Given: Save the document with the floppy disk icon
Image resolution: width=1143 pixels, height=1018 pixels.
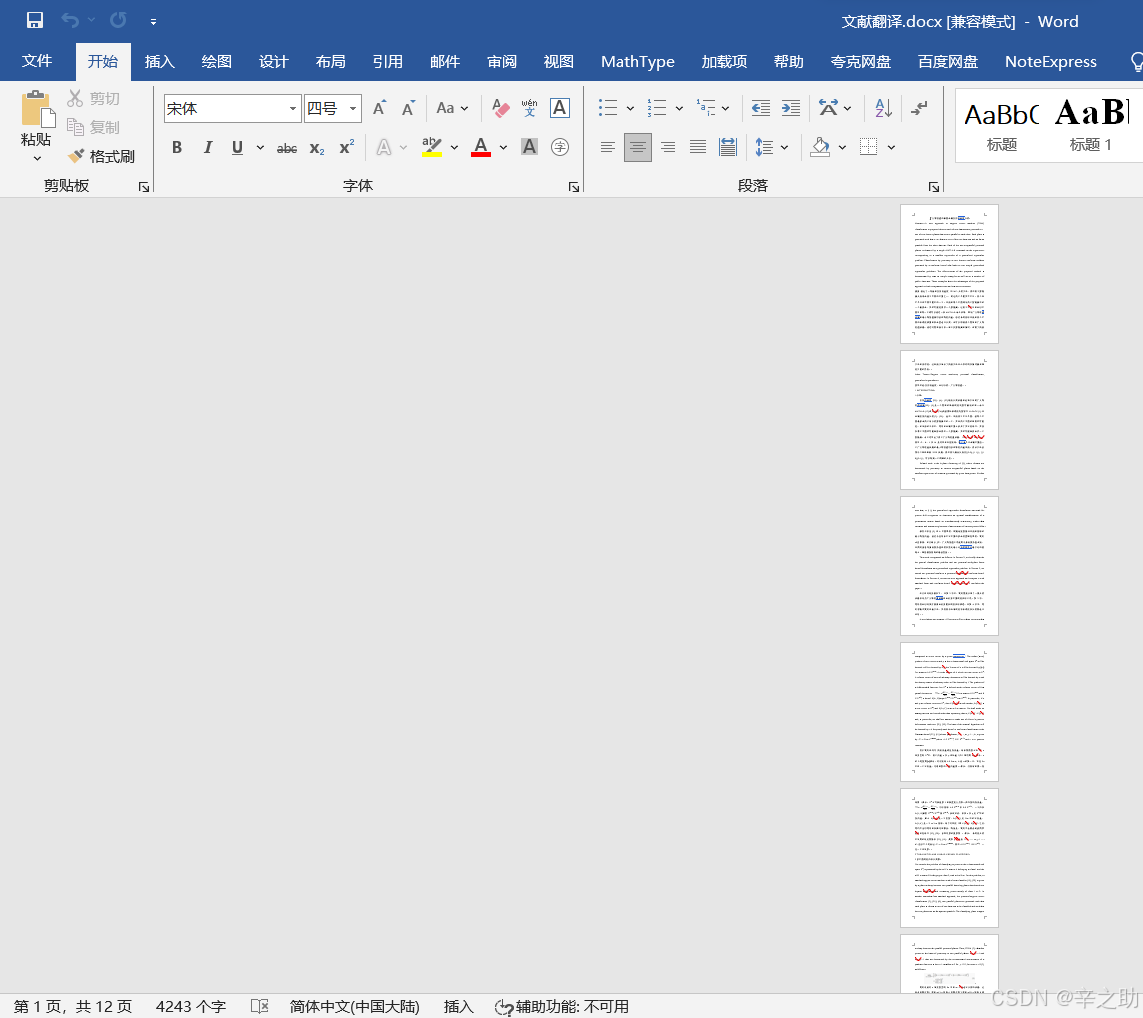Looking at the screenshot, I should coord(34,20).
